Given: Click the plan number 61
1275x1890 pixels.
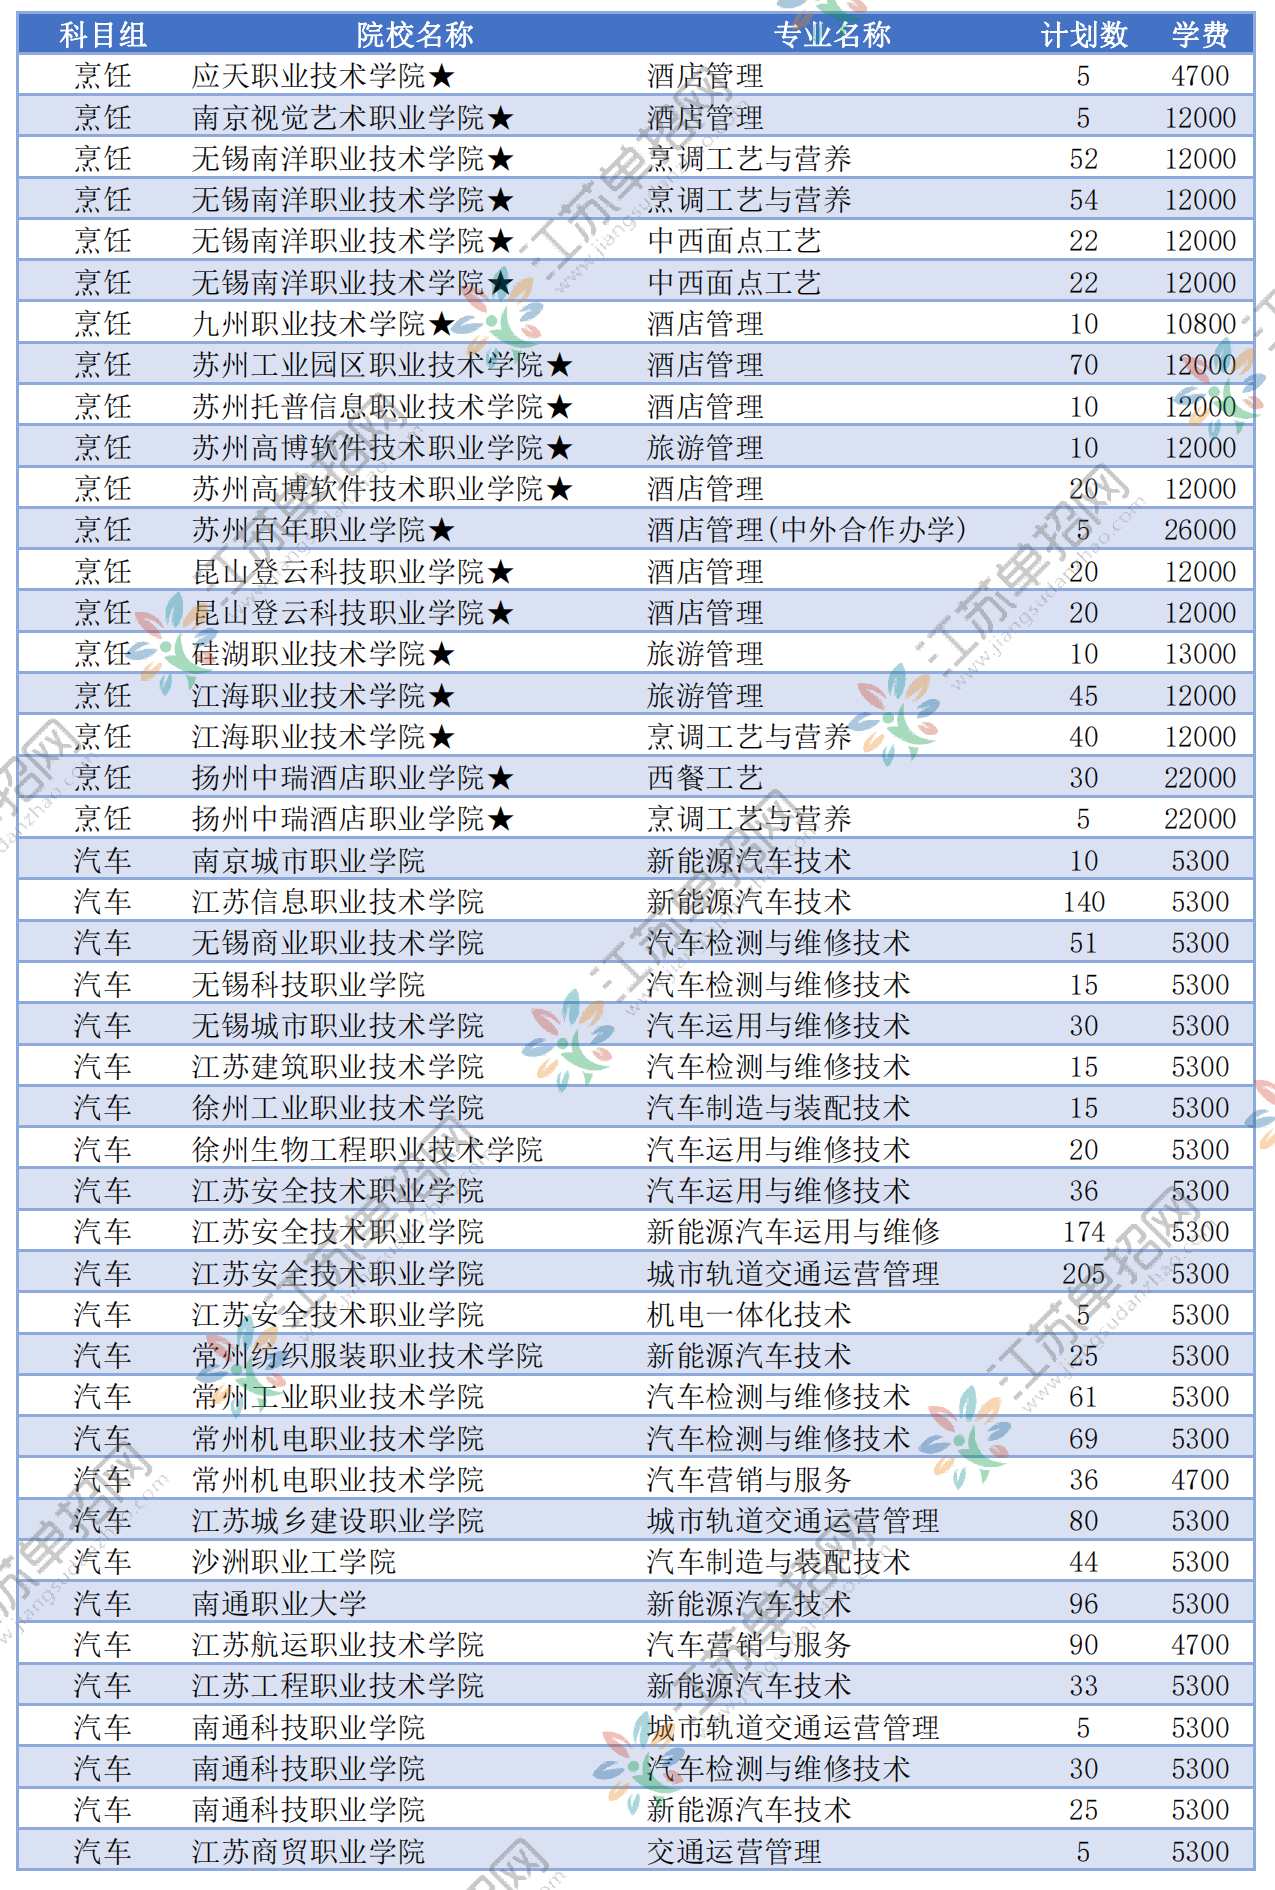Looking at the screenshot, I should pos(1084,1397).
